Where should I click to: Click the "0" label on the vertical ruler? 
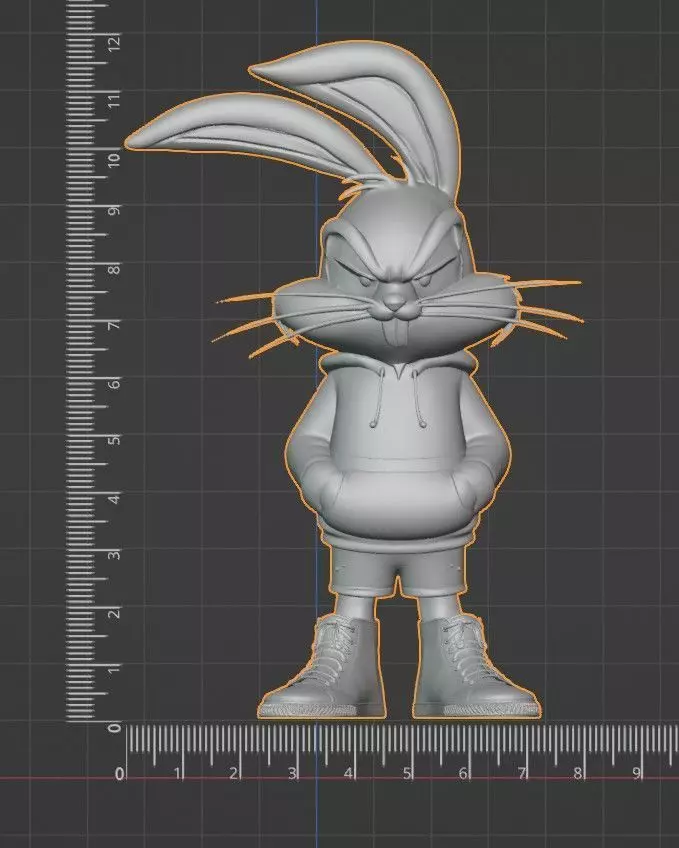[x=115, y=727]
